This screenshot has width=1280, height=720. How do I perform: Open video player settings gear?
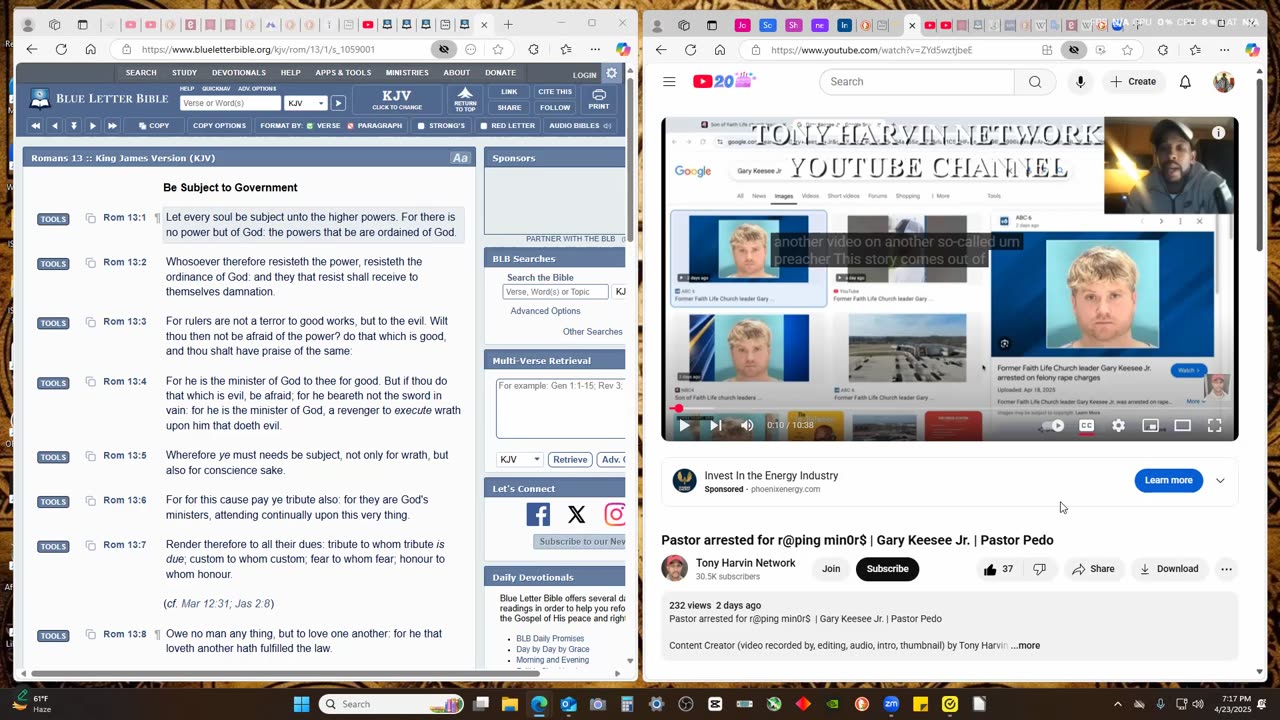pyautogui.click(x=1118, y=425)
